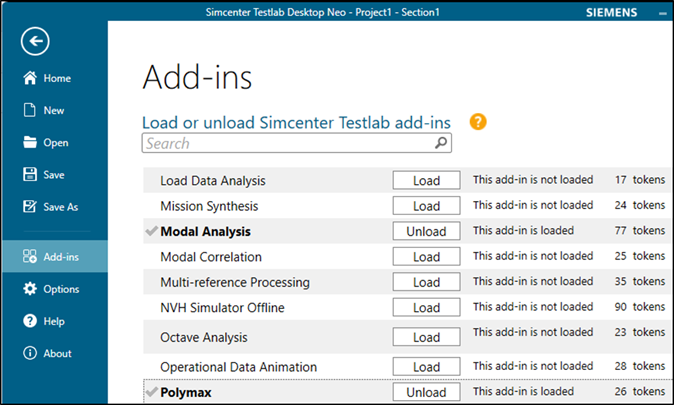This screenshot has width=674, height=405.
Task: Load the Load Data Analysis add-in
Action: [426, 180]
